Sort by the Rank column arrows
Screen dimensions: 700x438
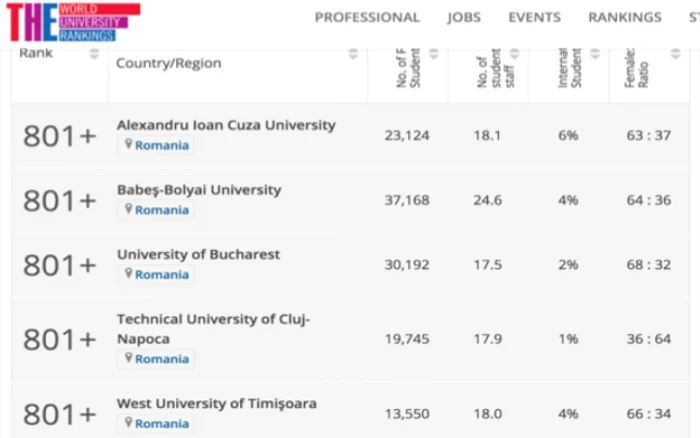tap(94, 54)
